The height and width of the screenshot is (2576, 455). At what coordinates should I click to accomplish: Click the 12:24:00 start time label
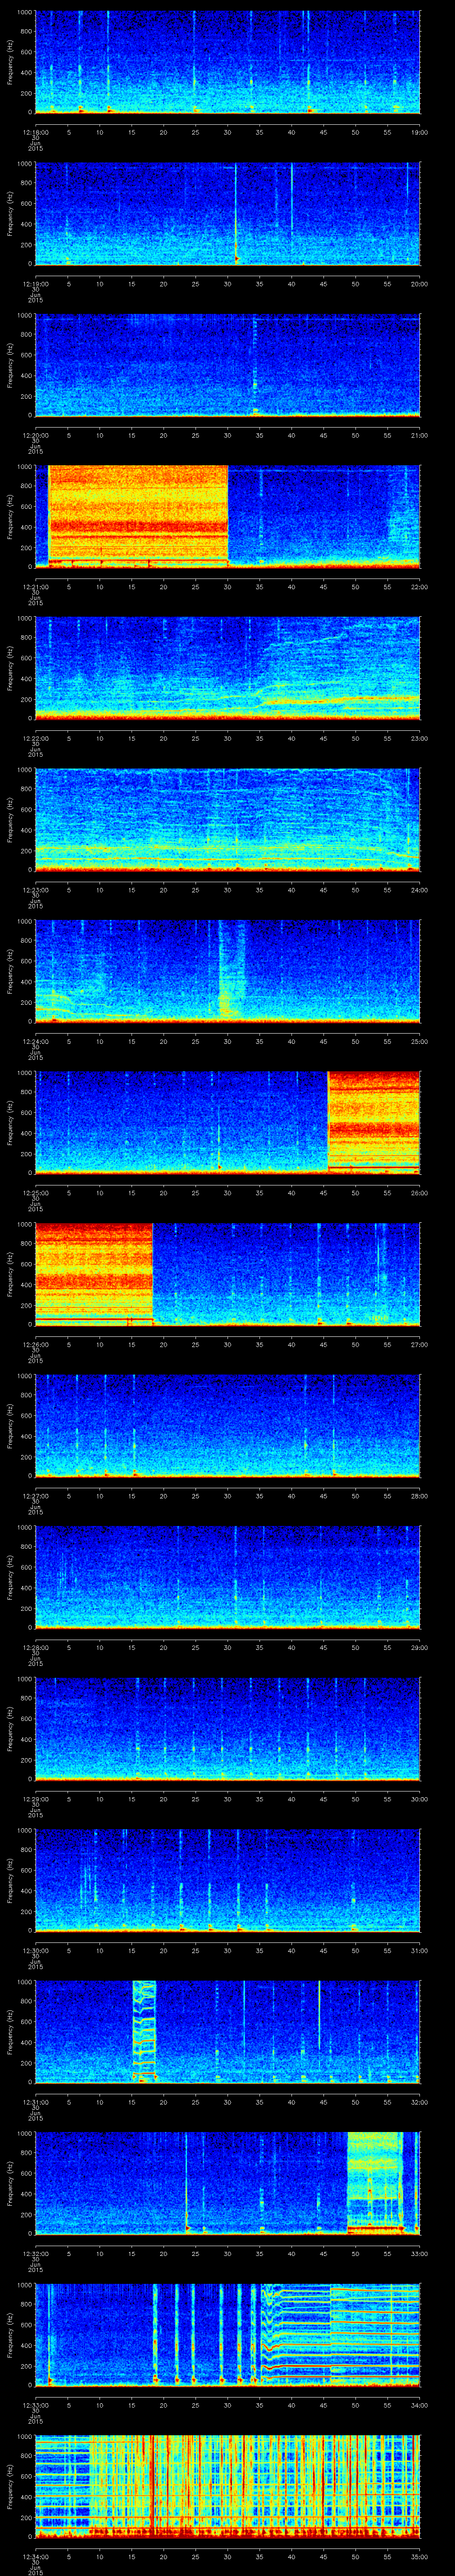coord(35,1041)
